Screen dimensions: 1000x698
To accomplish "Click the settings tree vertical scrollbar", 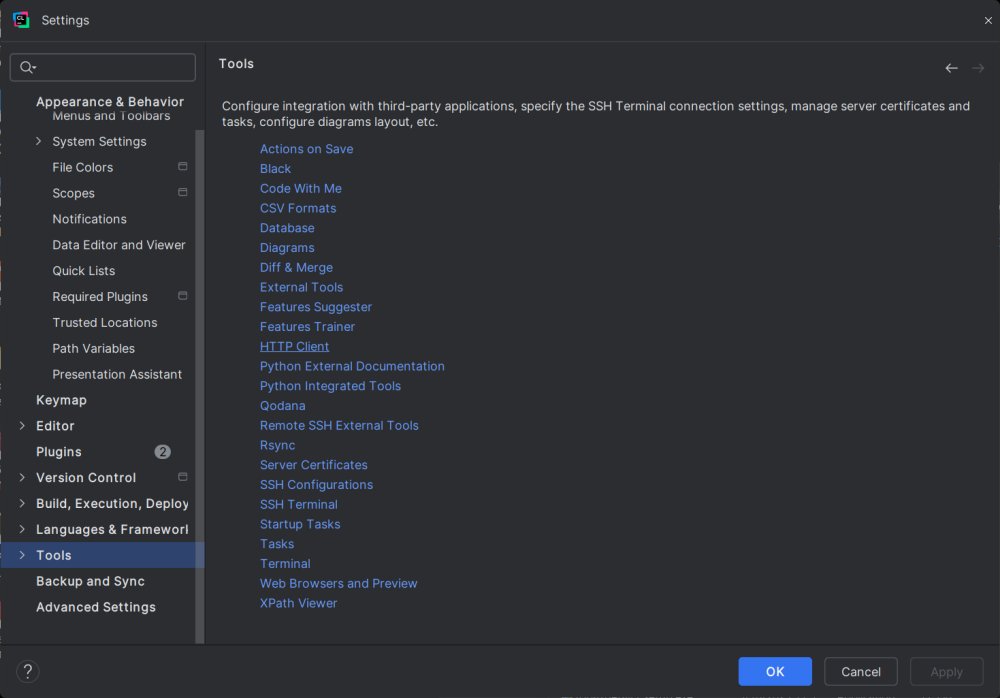I will click(200, 380).
